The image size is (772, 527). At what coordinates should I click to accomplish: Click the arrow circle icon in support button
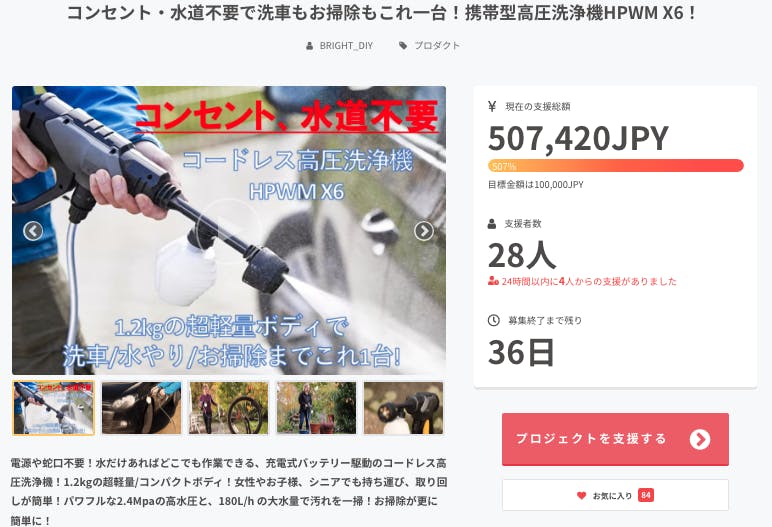[700, 439]
